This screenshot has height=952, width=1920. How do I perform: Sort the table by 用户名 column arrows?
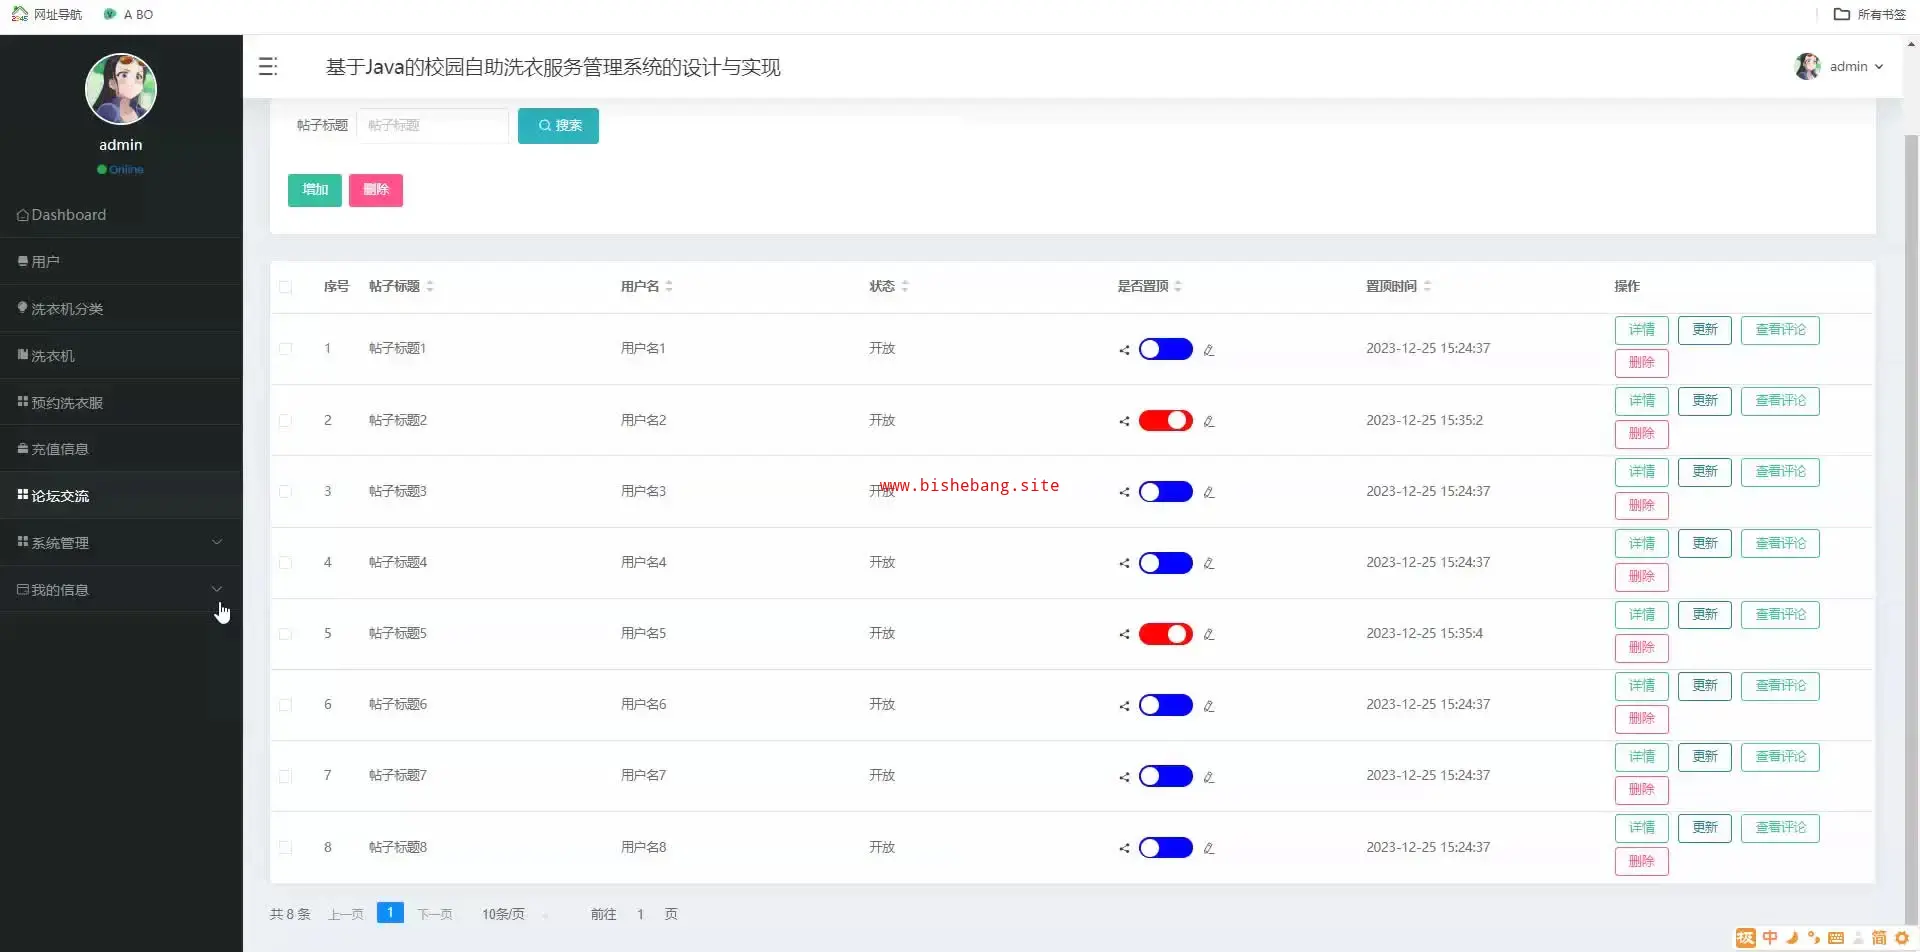[669, 286]
